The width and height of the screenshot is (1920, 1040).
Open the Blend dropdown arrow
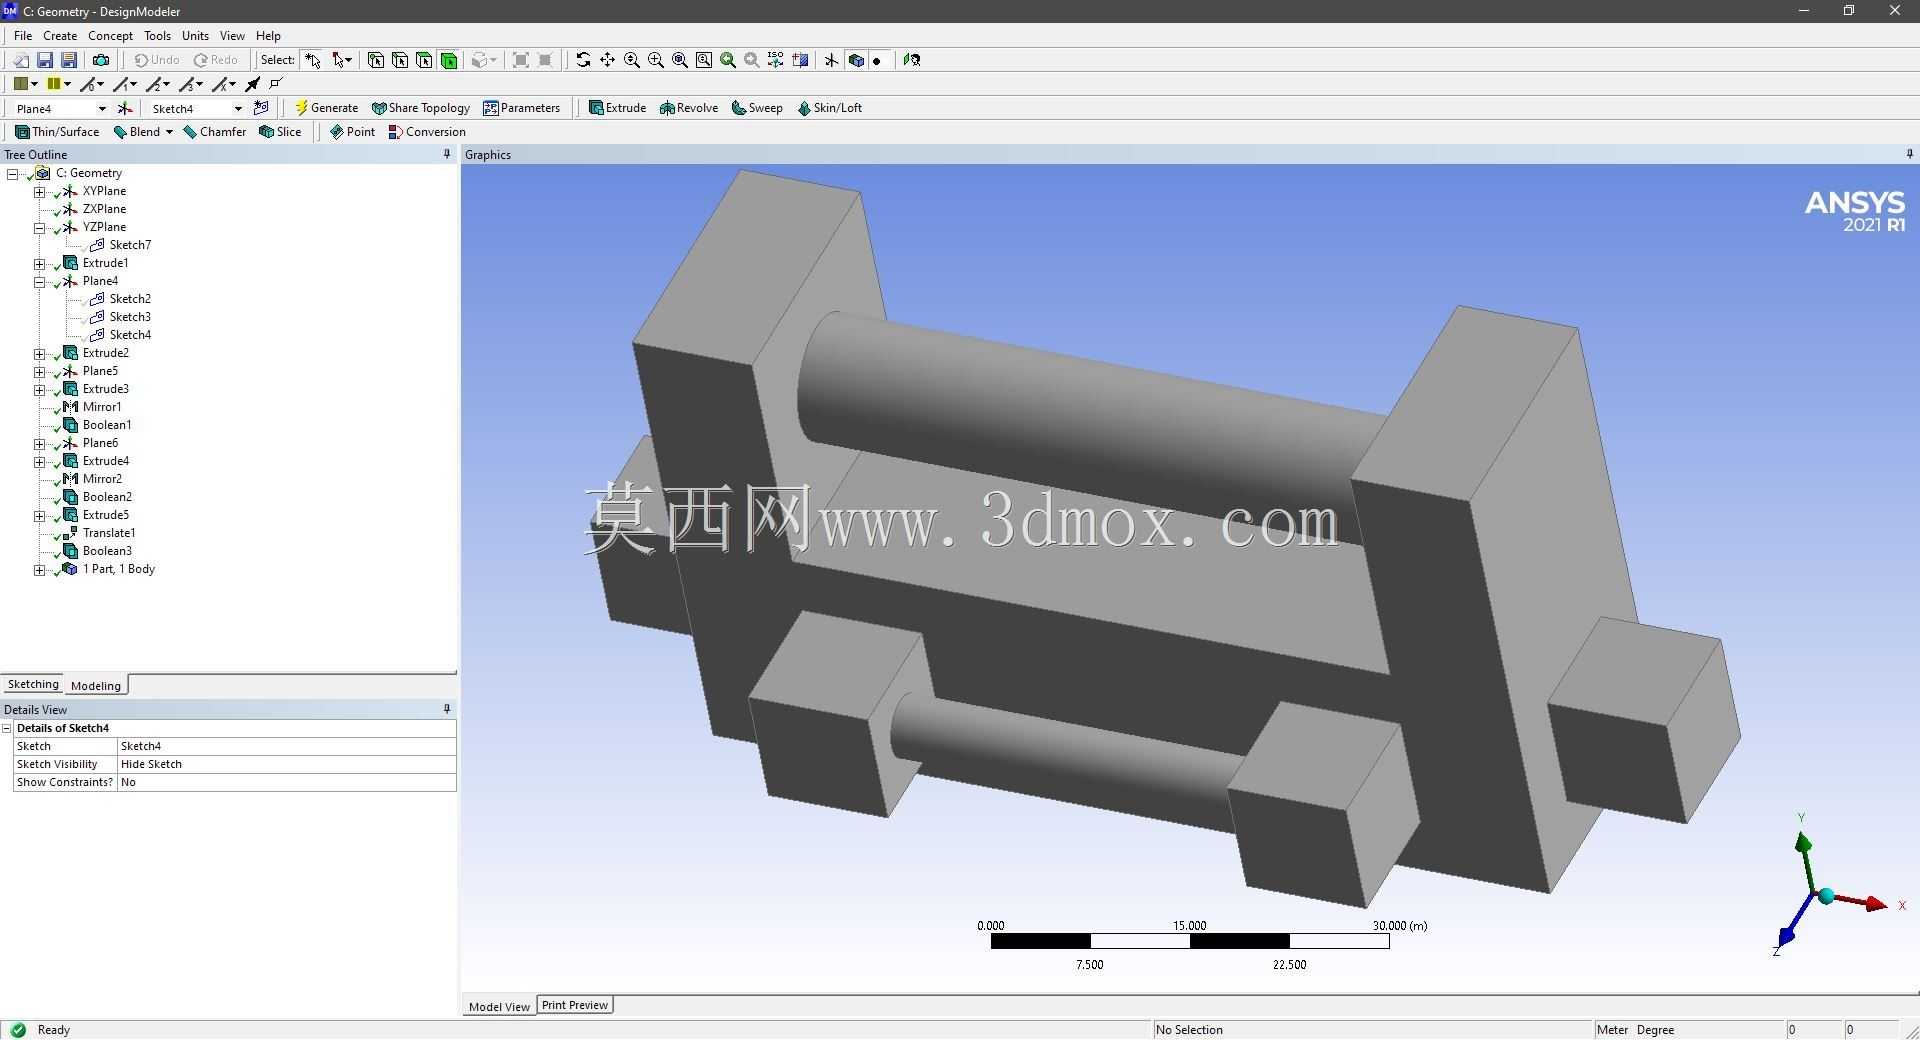169,132
